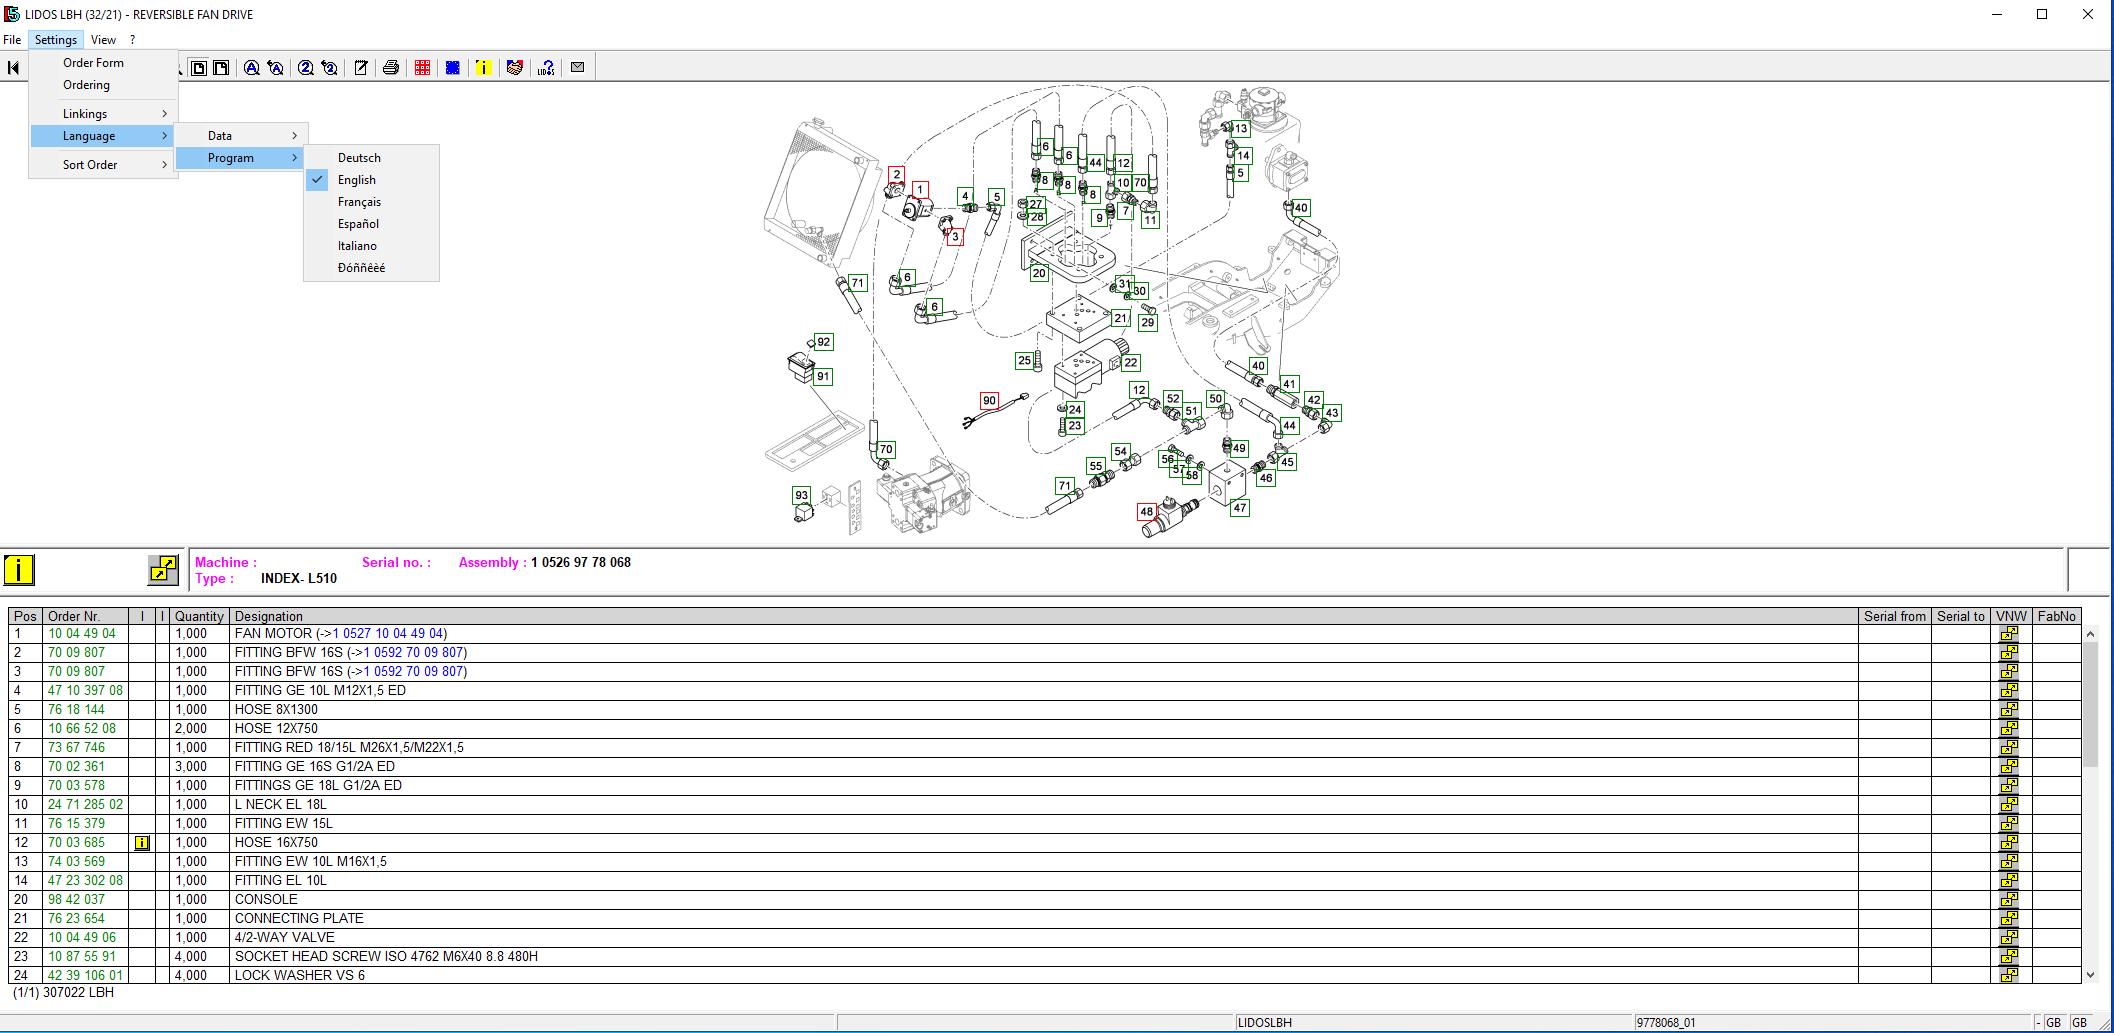Open replacement part link 1 0527 10 04 49 04
The height and width of the screenshot is (1033, 2114).
(388, 633)
